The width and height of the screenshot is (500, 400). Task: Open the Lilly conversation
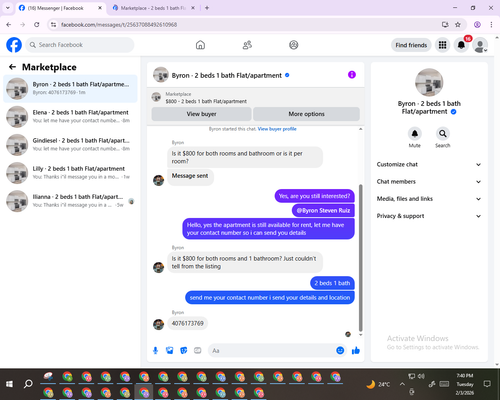click(70, 173)
